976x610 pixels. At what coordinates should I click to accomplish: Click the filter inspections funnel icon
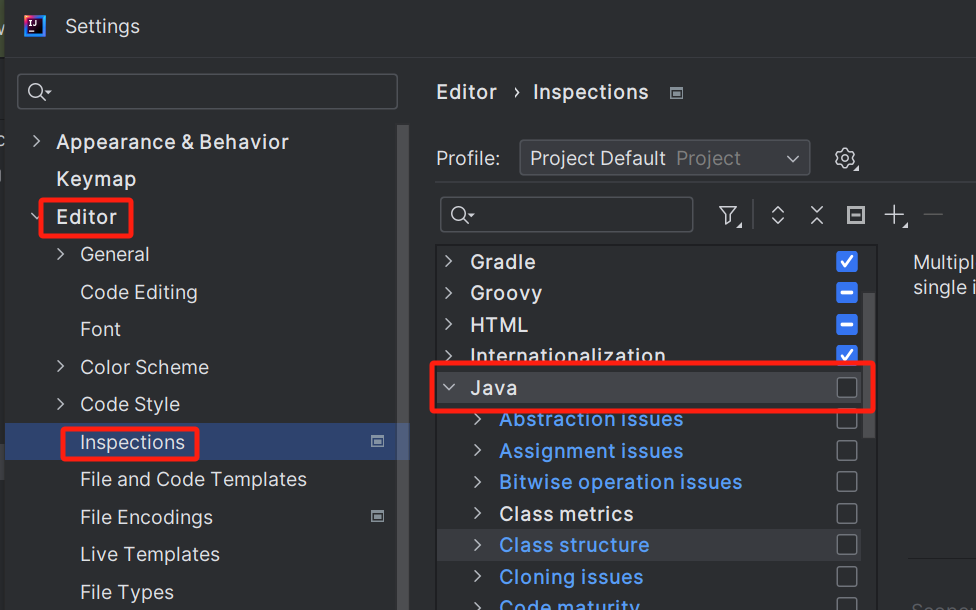(729, 215)
